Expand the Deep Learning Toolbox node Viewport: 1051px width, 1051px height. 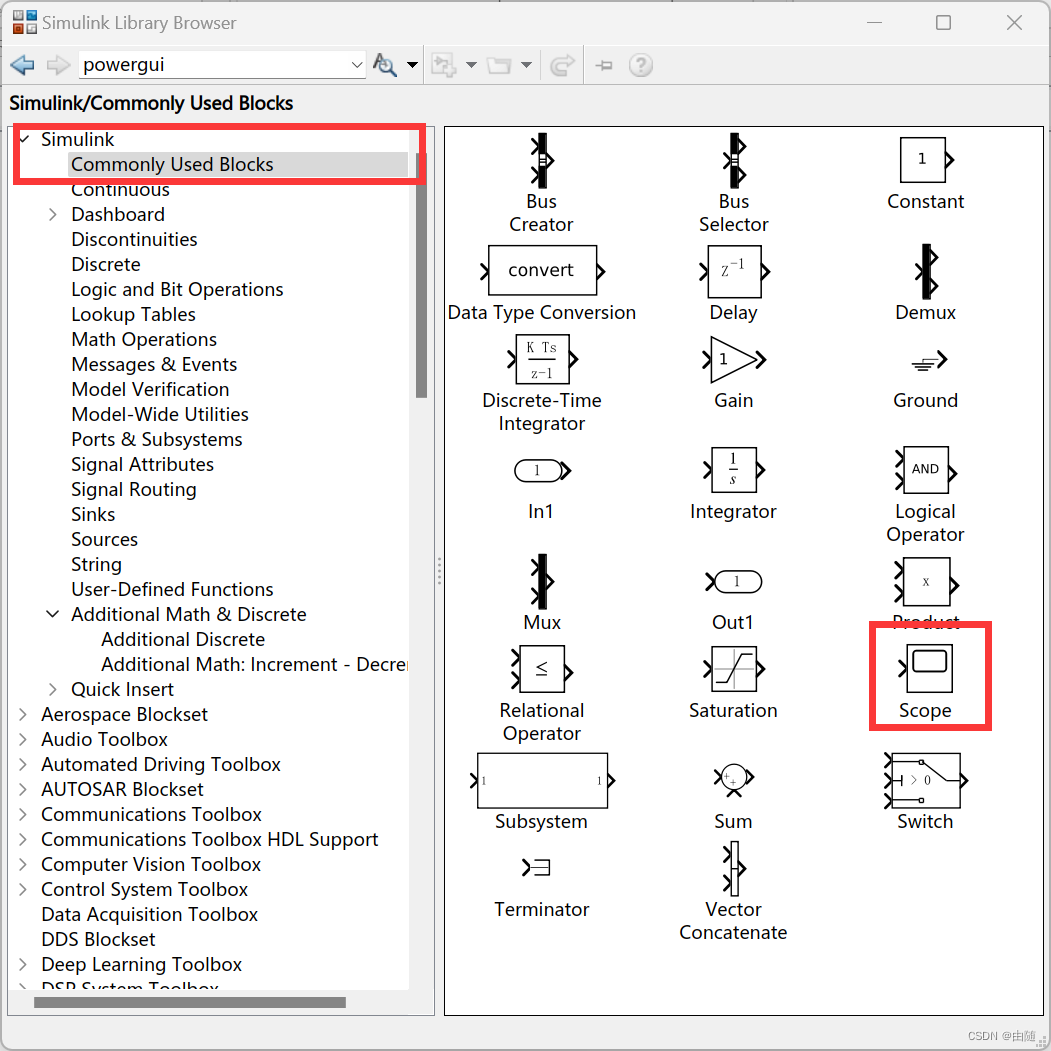click(23, 964)
